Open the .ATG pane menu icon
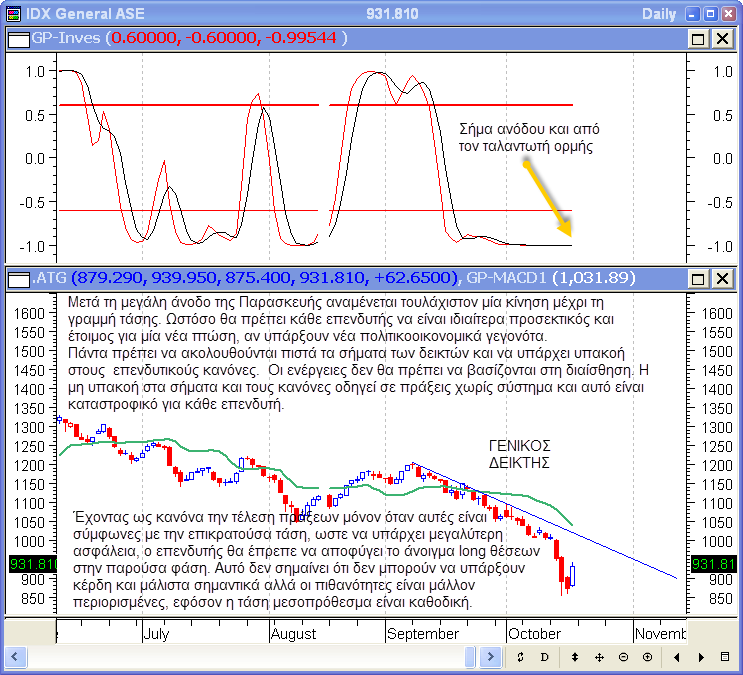 pos(16,277)
